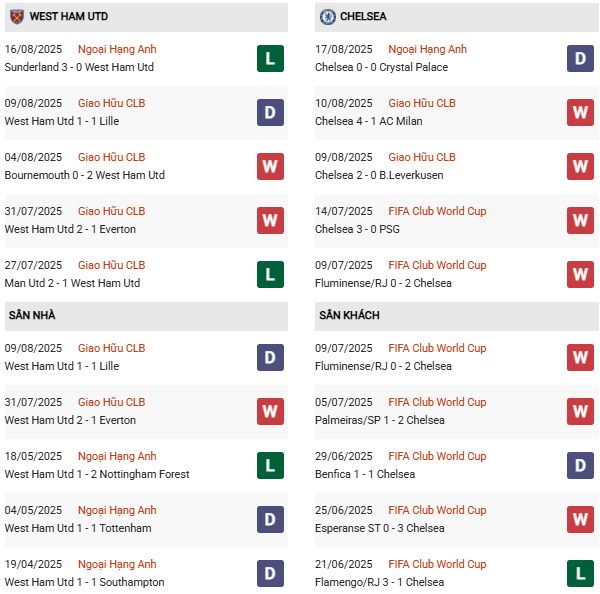600x594 pixels.
Task: Click the L badge for Sunderland 3-0 West Ham
Action: 270,59
